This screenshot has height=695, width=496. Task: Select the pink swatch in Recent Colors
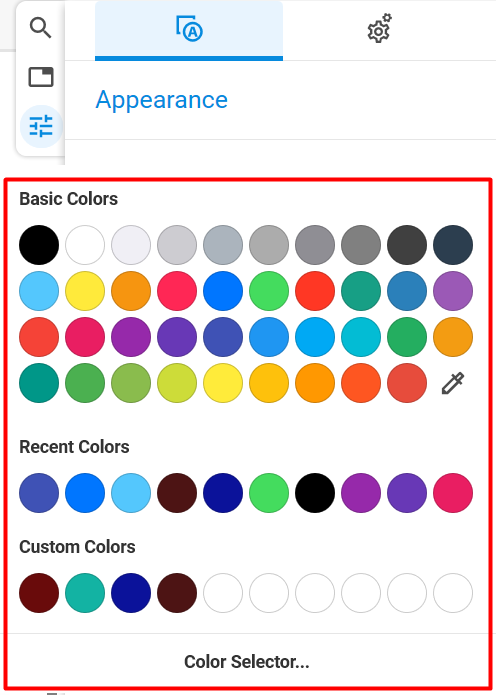pyautogui.click(x=453, y=493)
